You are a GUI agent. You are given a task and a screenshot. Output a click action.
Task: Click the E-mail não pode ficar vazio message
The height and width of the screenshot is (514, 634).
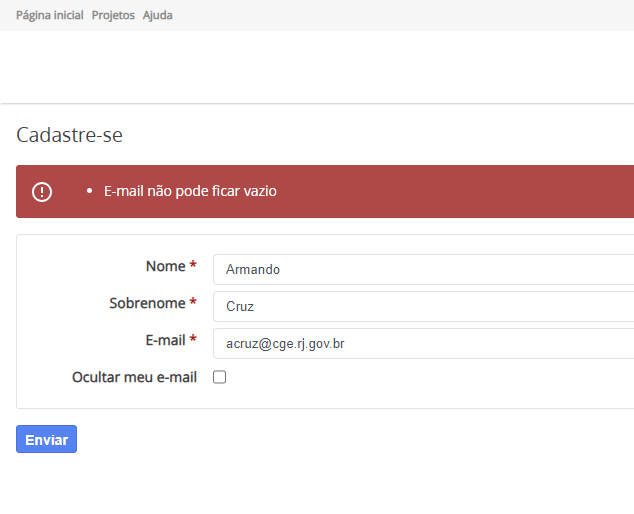click(x=190, y=191)
